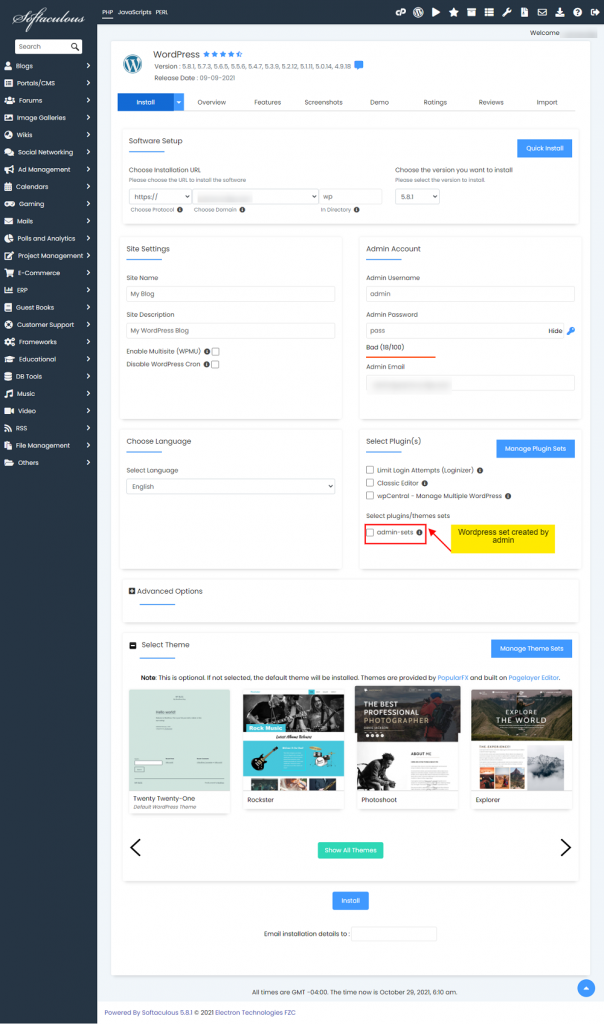Click the next themes right arrow
This screenshot has height=1024, width=604.
pos(565,848)
